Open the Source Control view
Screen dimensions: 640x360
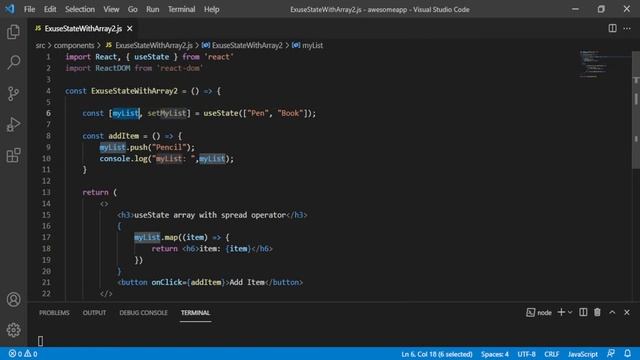[13, 93]
